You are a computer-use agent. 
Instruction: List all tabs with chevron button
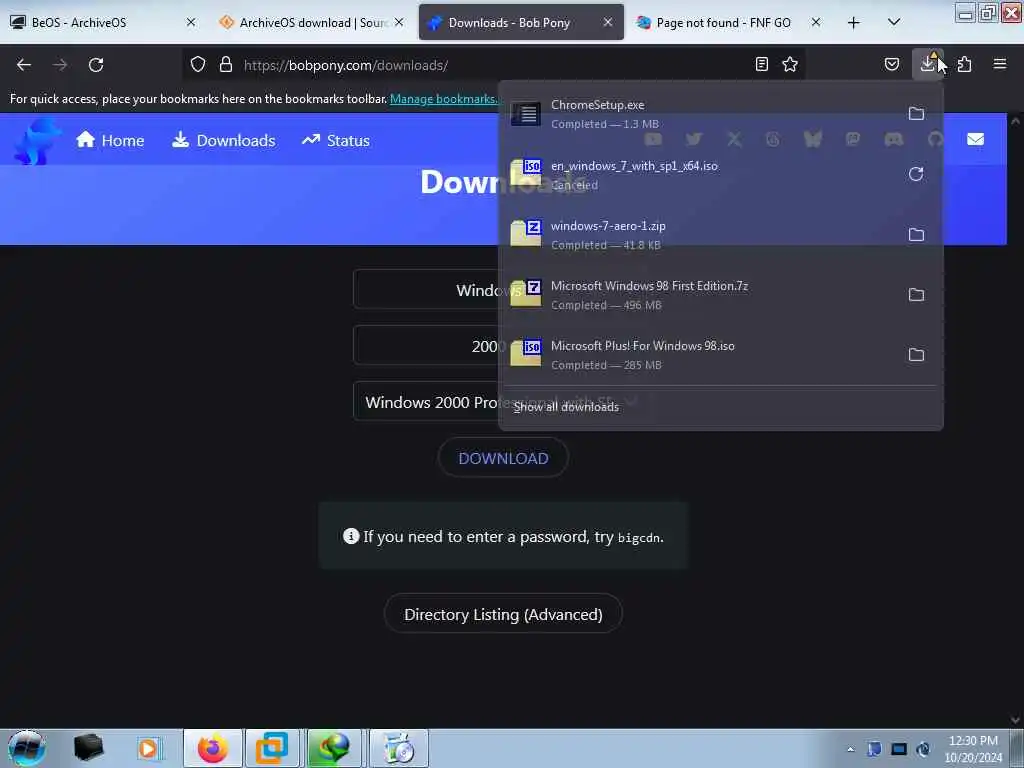[894, 22]
